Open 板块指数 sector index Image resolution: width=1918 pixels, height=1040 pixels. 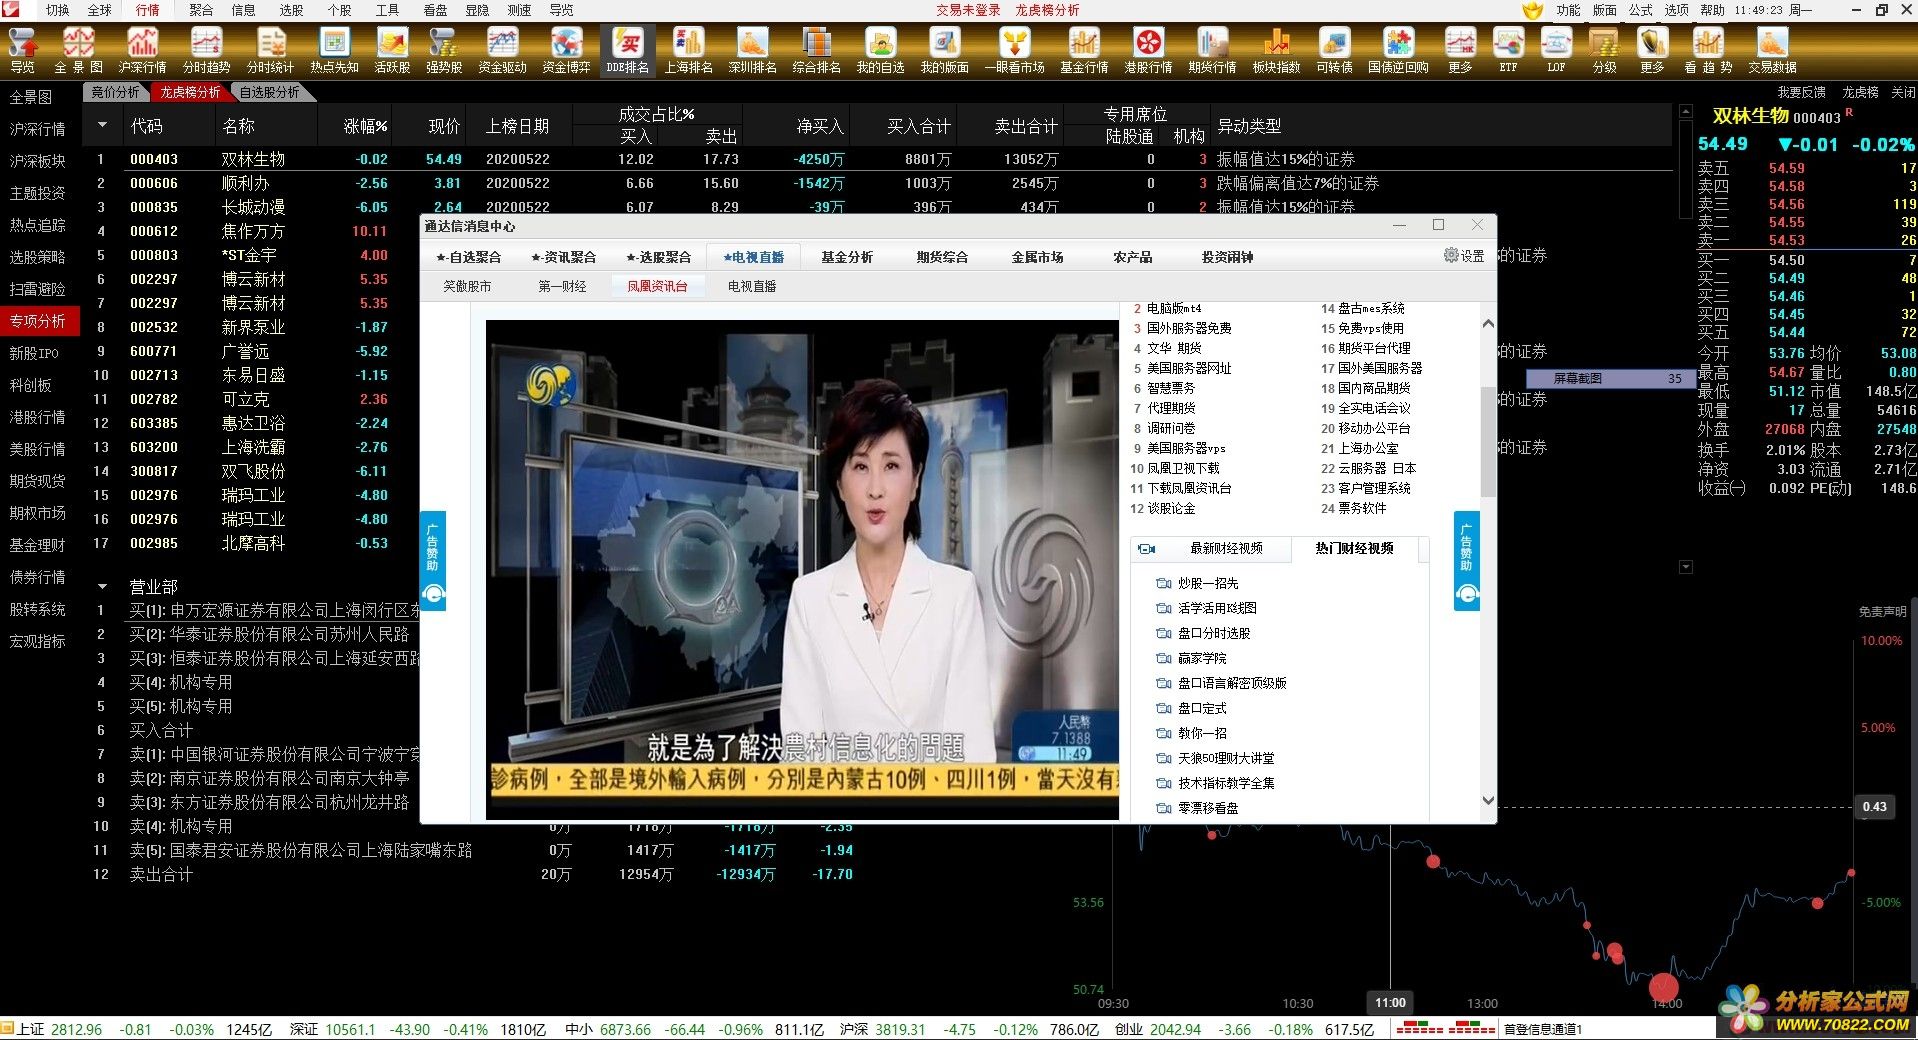pyautogui.click(x=1276, y=50)
